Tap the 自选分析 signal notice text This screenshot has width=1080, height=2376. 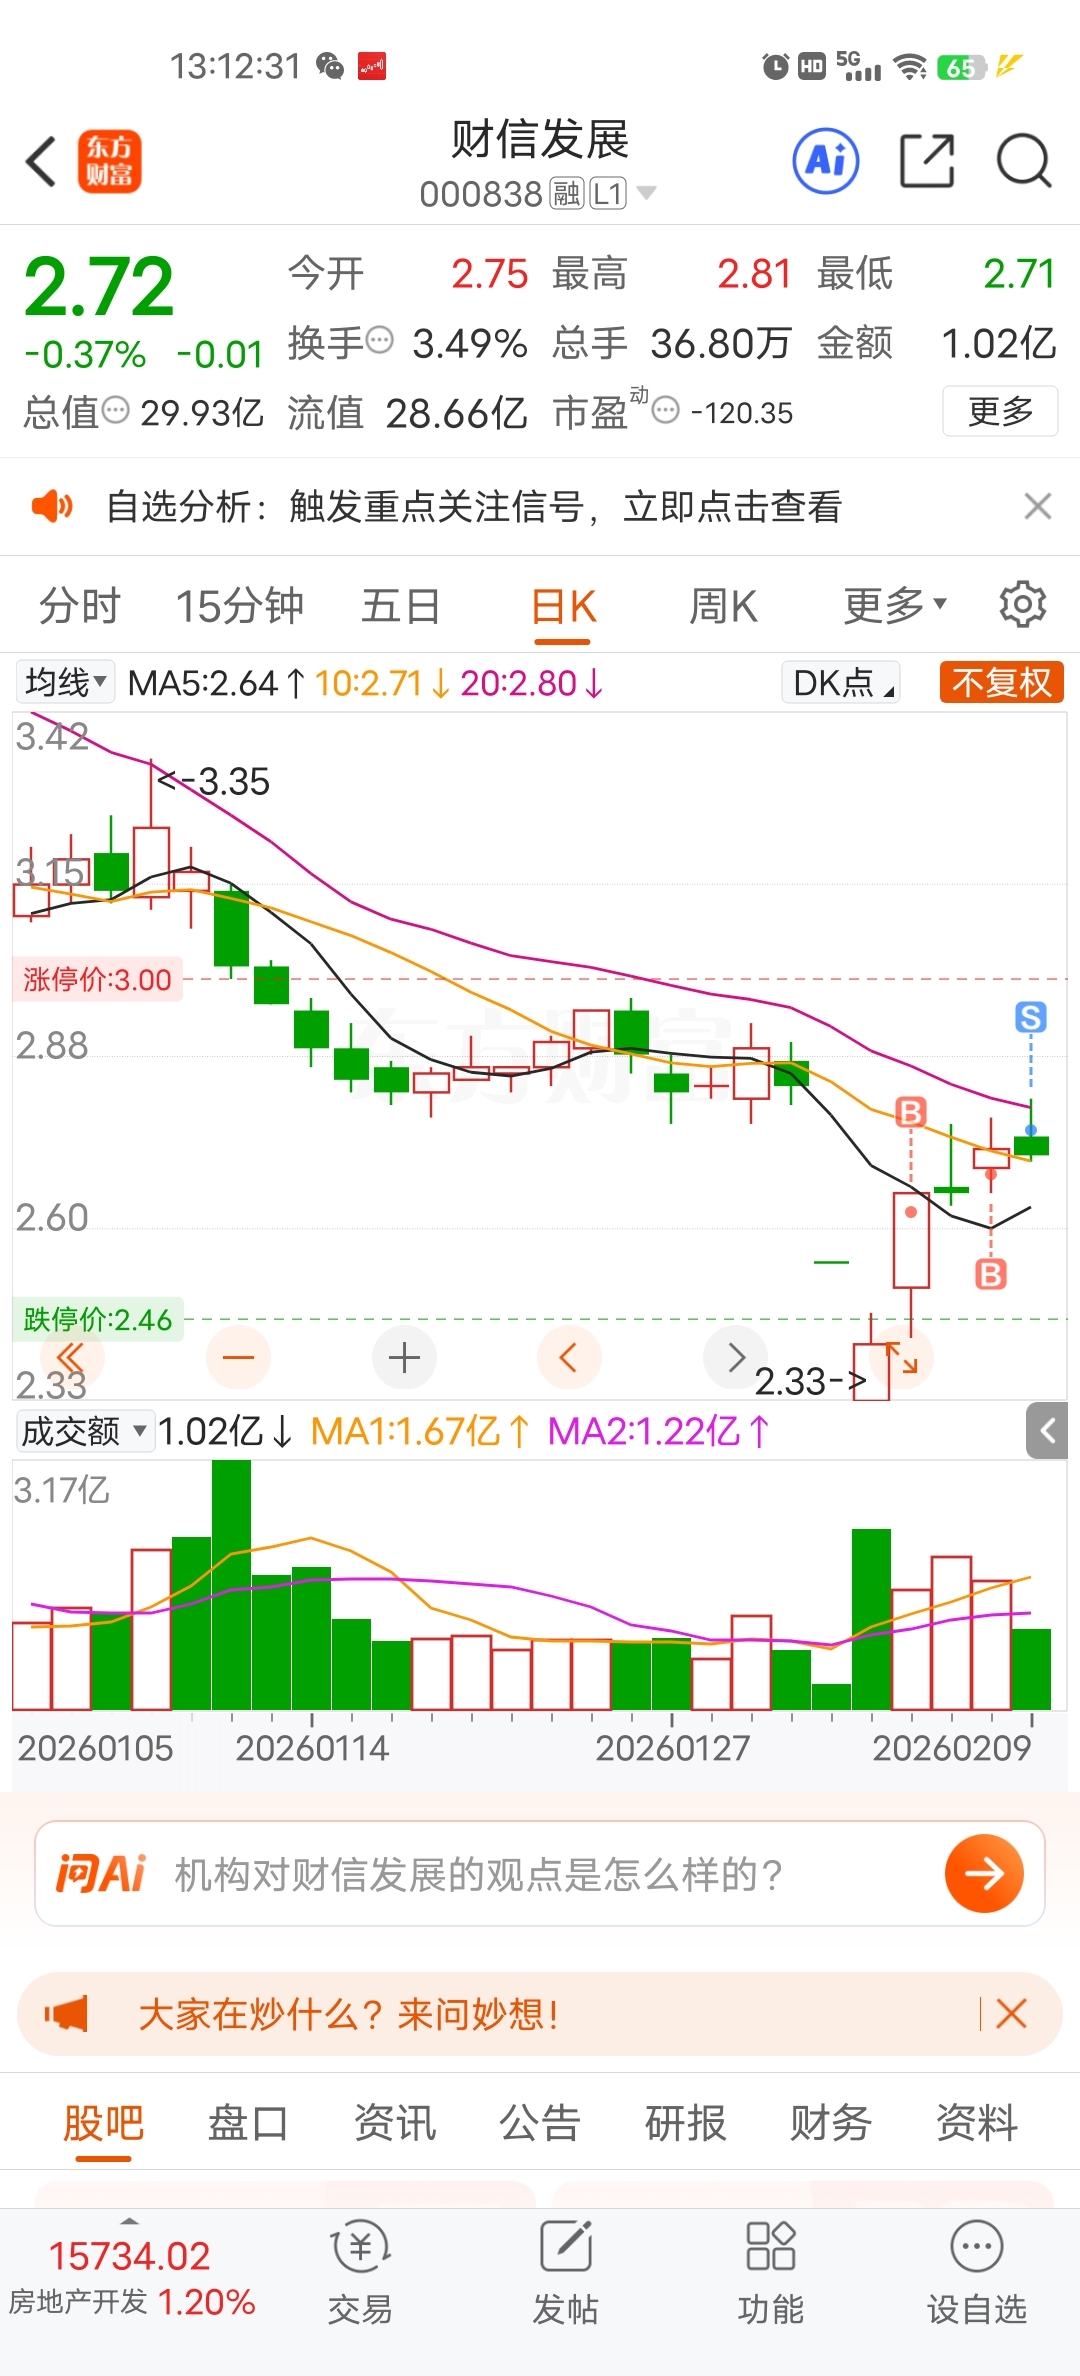point(474,506)
